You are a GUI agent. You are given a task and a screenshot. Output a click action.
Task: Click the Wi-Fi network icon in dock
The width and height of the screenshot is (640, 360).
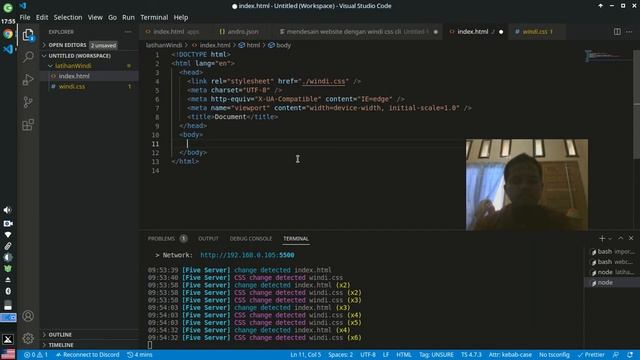click(x=8, y=235)
